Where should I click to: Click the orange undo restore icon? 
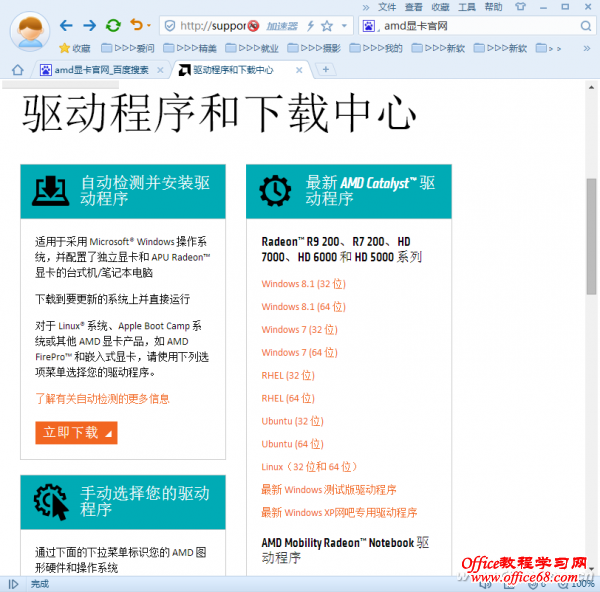(136, 25)
